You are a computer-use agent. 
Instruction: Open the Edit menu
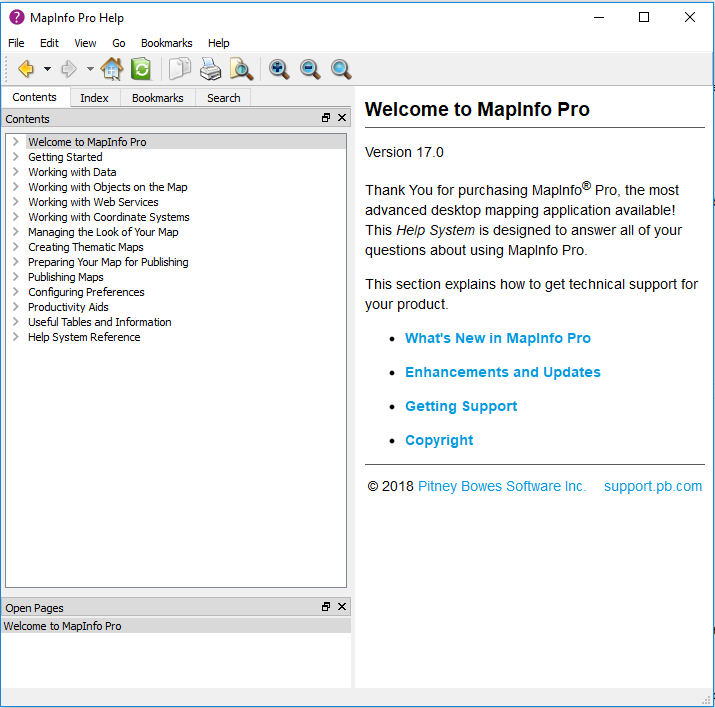point(49,43)
